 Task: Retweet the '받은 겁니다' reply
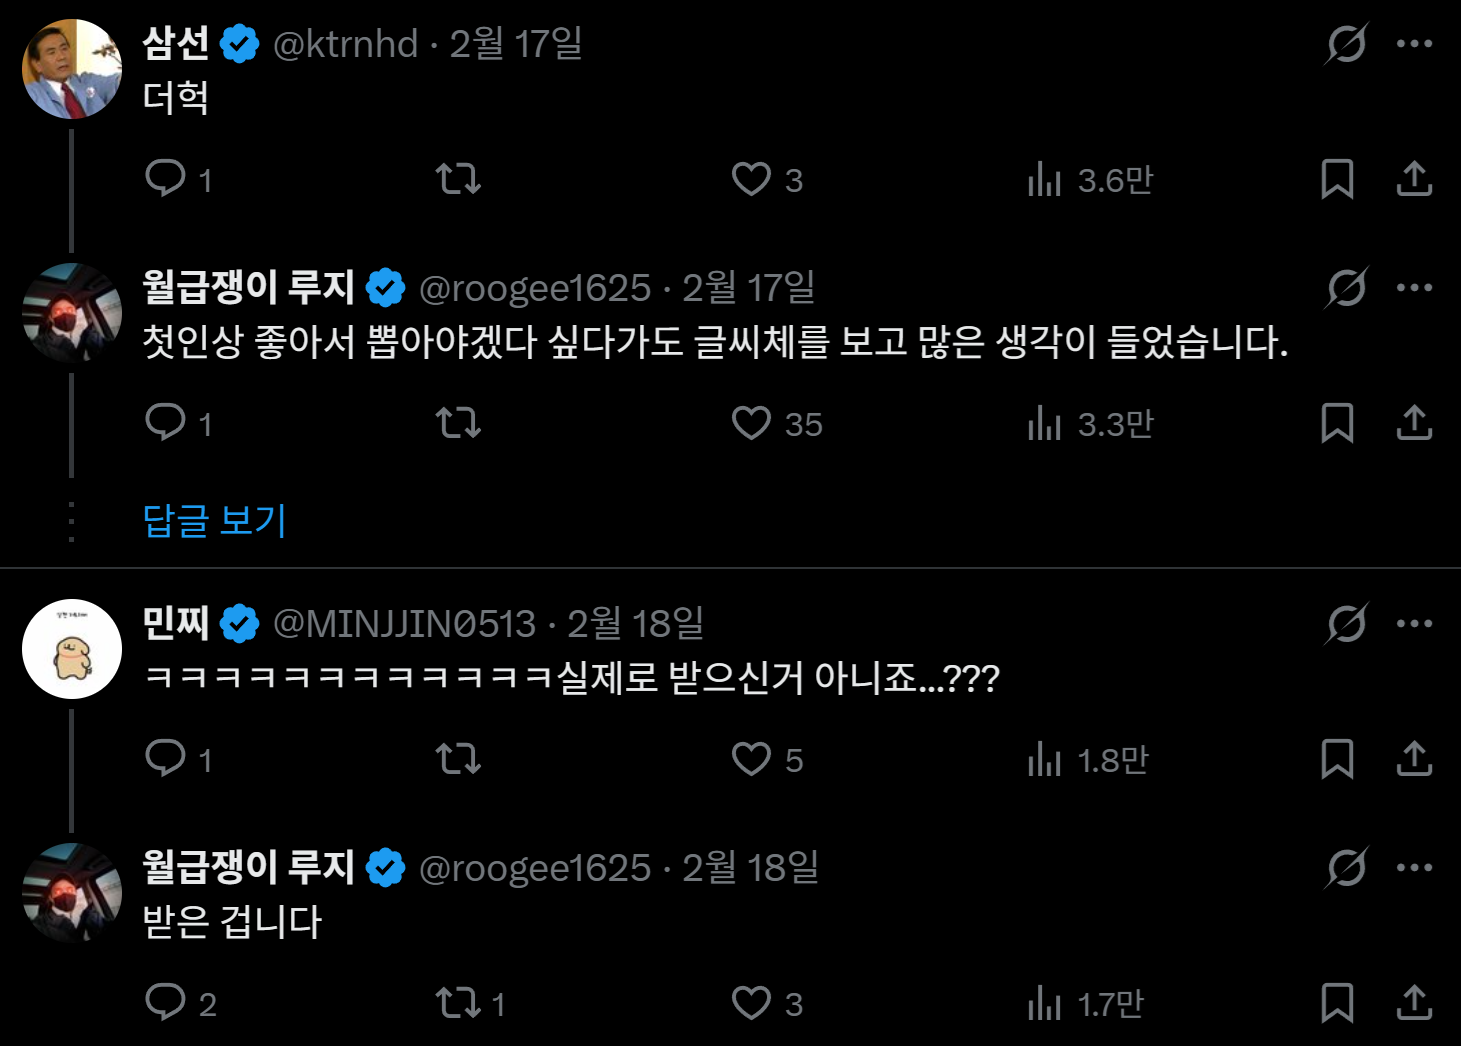click(x=459, y=1004)
